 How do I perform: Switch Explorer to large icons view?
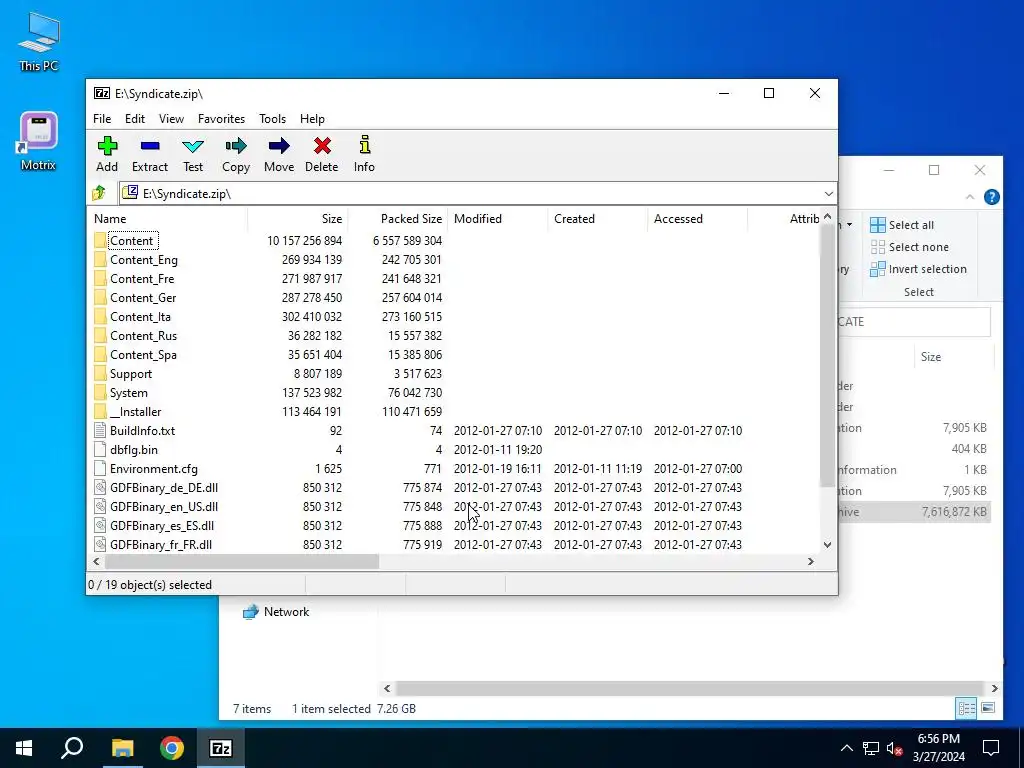[988, 708]
